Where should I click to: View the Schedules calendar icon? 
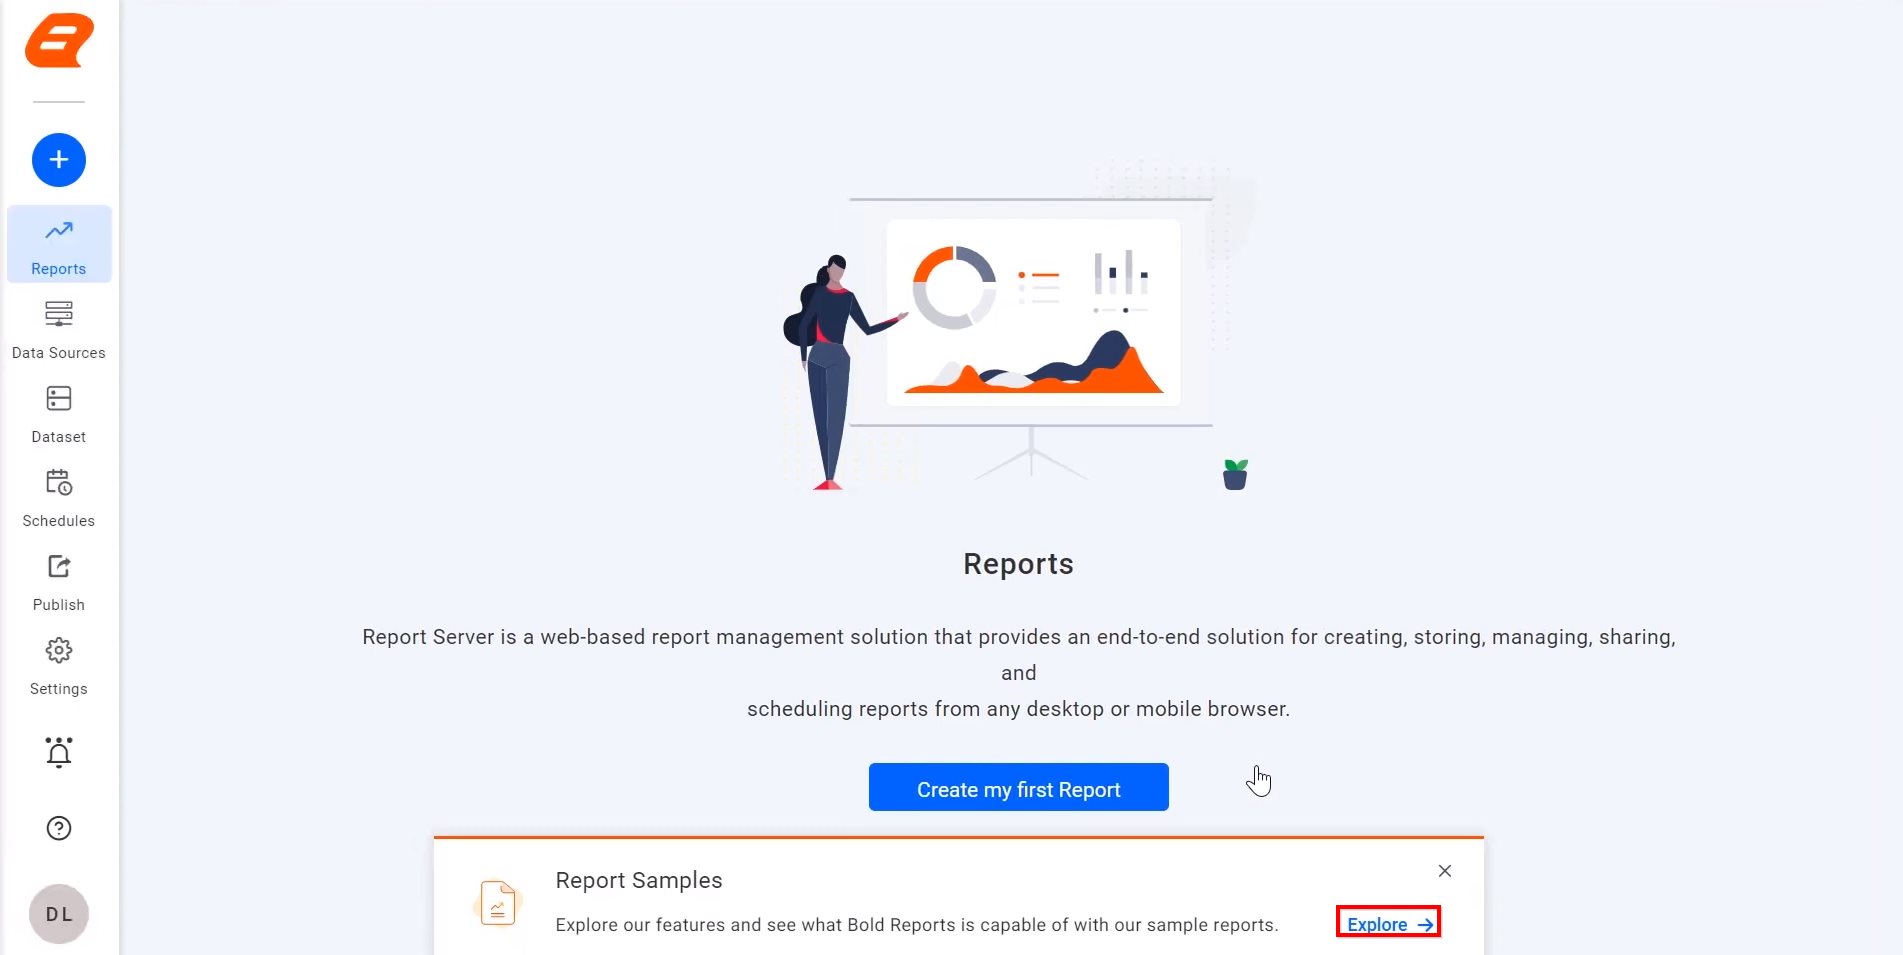point(58,483)
